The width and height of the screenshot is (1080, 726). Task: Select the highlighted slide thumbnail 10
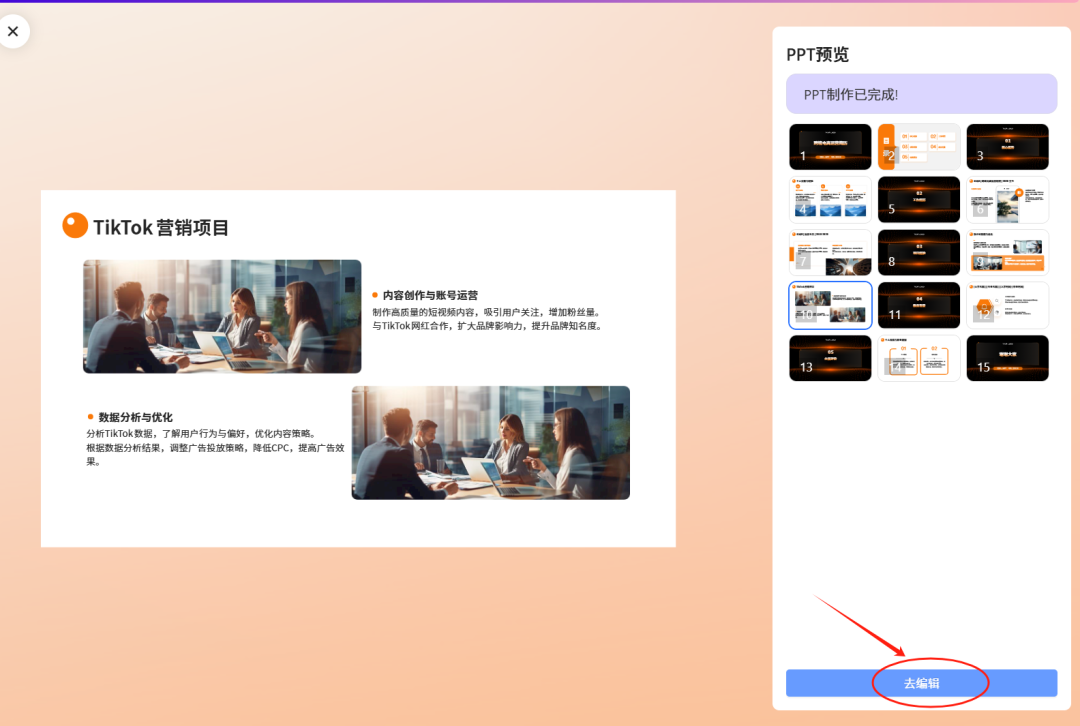[x=830, y=305]
